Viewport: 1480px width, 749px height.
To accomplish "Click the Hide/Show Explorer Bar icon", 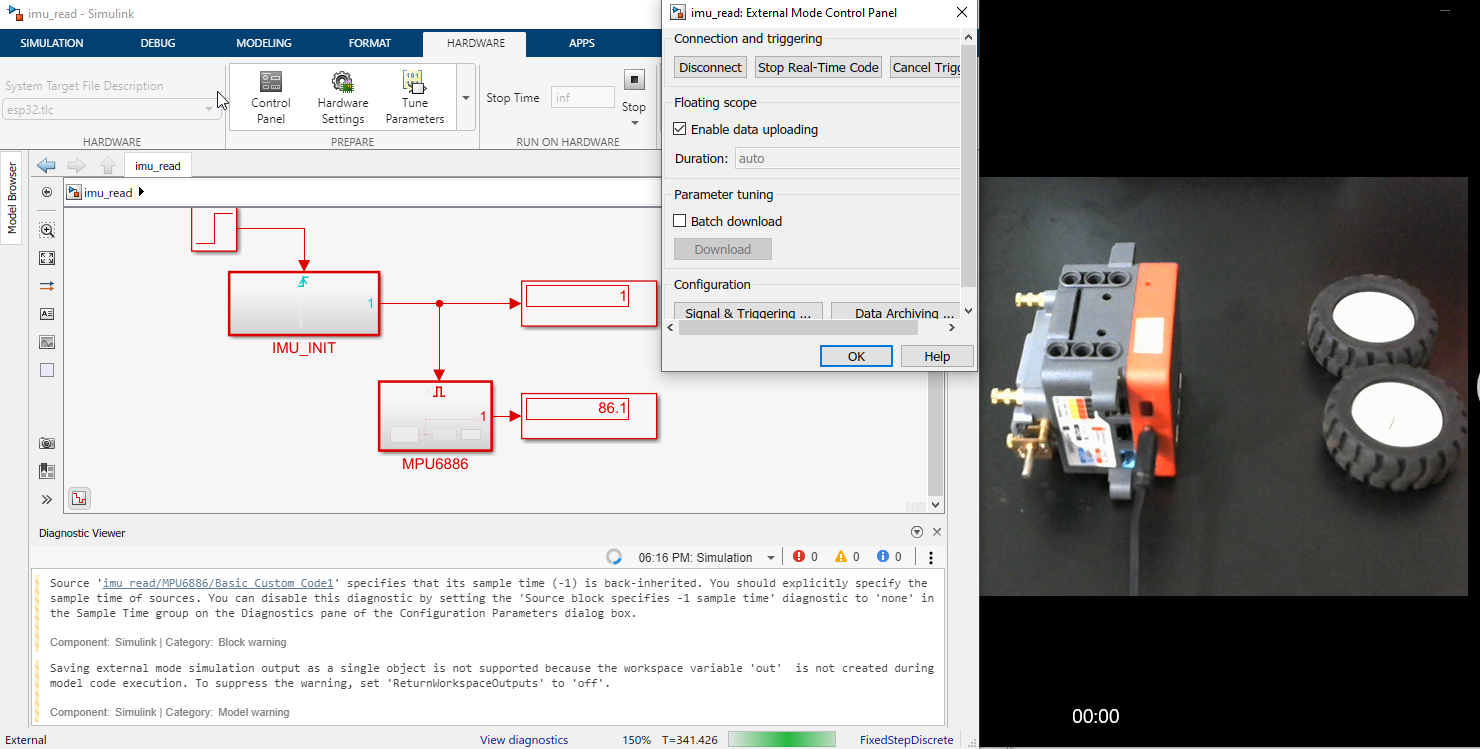I will tap(47, 192).
